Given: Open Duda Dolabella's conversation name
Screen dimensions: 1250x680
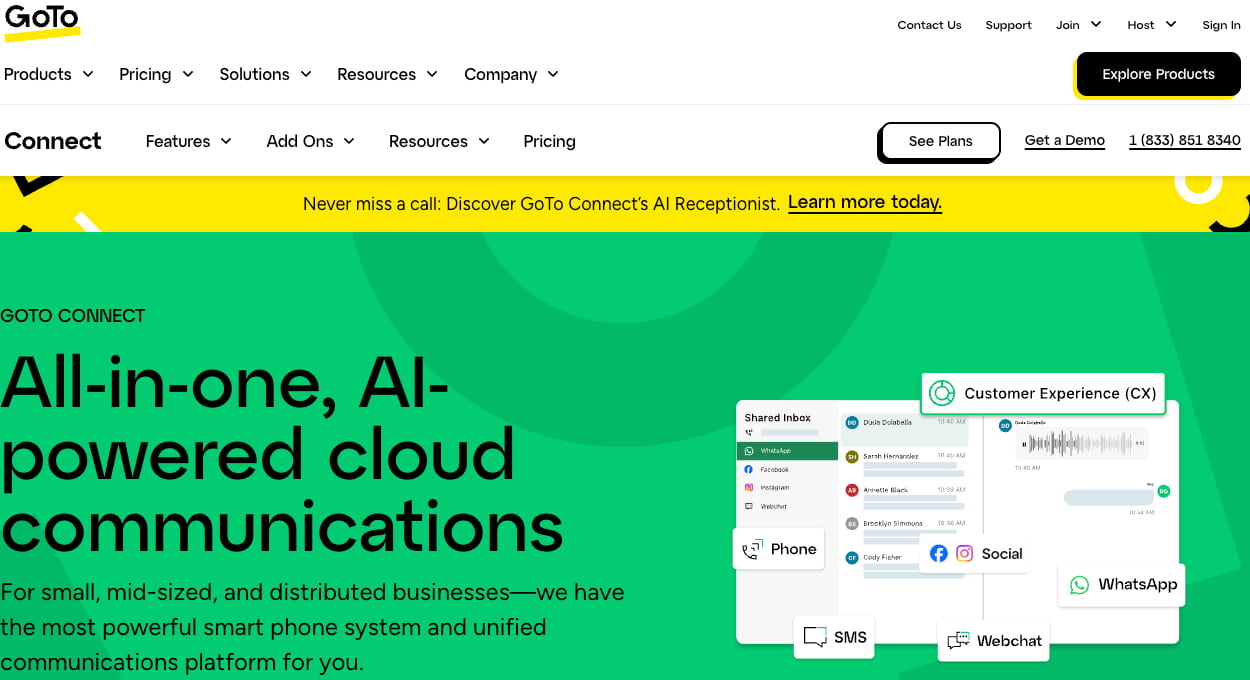Looking at the screenshot, I should coord(887,422).
